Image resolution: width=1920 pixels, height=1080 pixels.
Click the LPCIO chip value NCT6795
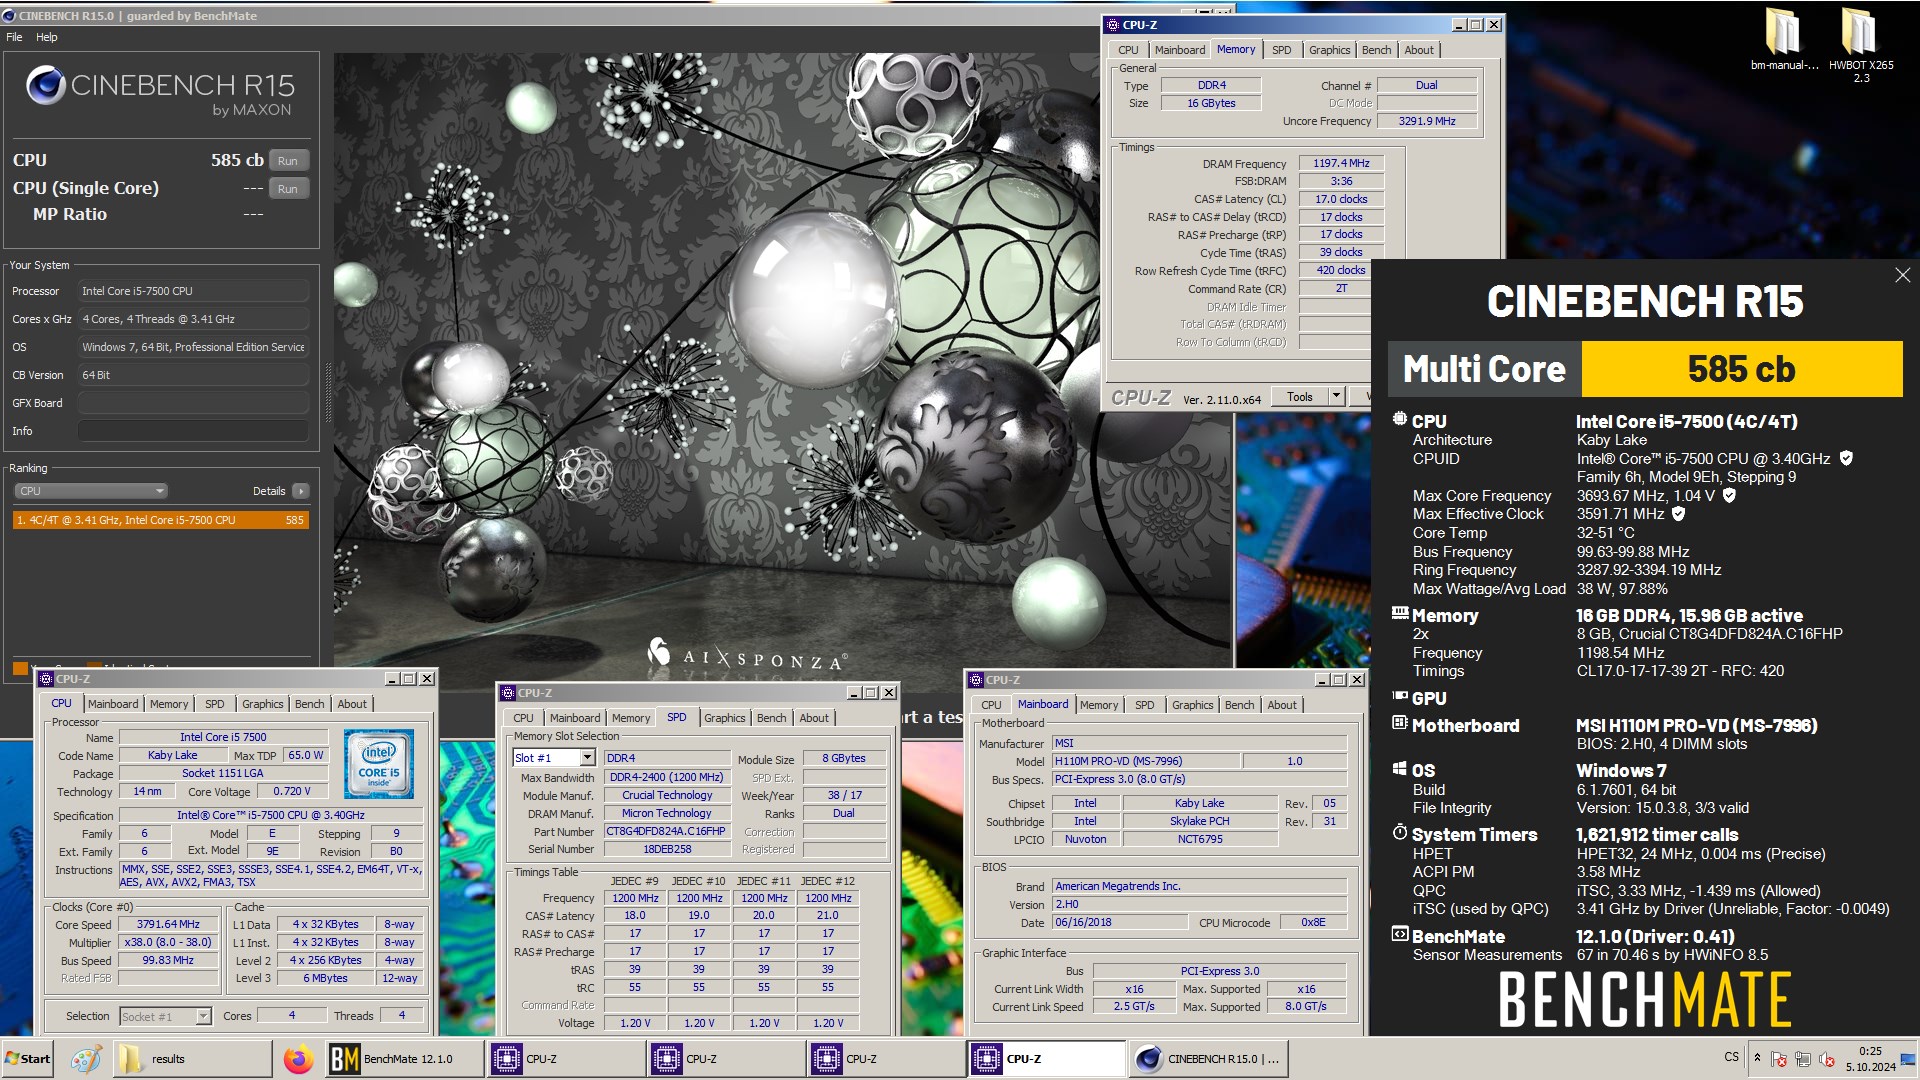coord(1199,839)
